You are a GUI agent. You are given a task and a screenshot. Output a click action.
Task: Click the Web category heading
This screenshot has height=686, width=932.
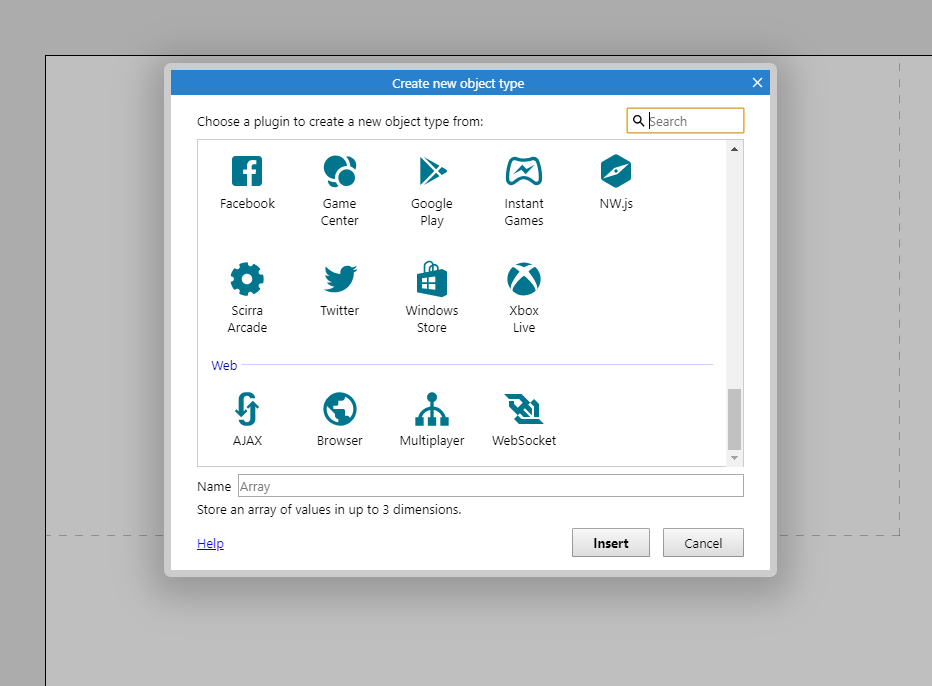[x=224, y=366]
